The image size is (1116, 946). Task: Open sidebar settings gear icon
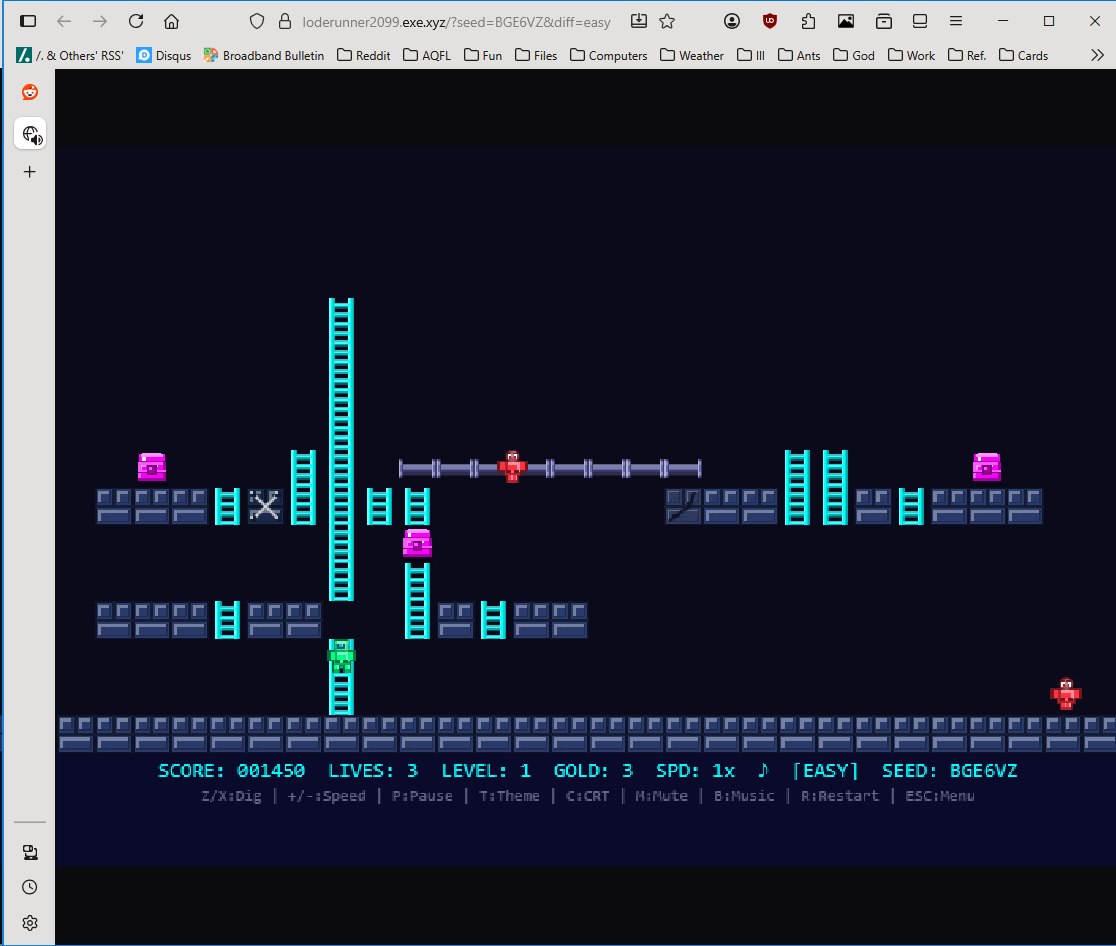30,922
